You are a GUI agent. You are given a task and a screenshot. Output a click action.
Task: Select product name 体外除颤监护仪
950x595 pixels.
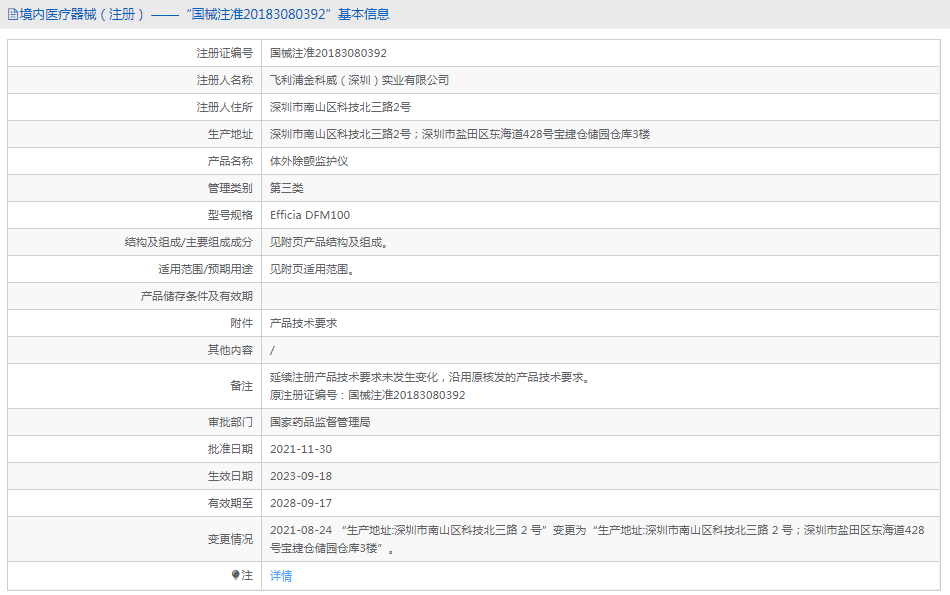point(309,161)
